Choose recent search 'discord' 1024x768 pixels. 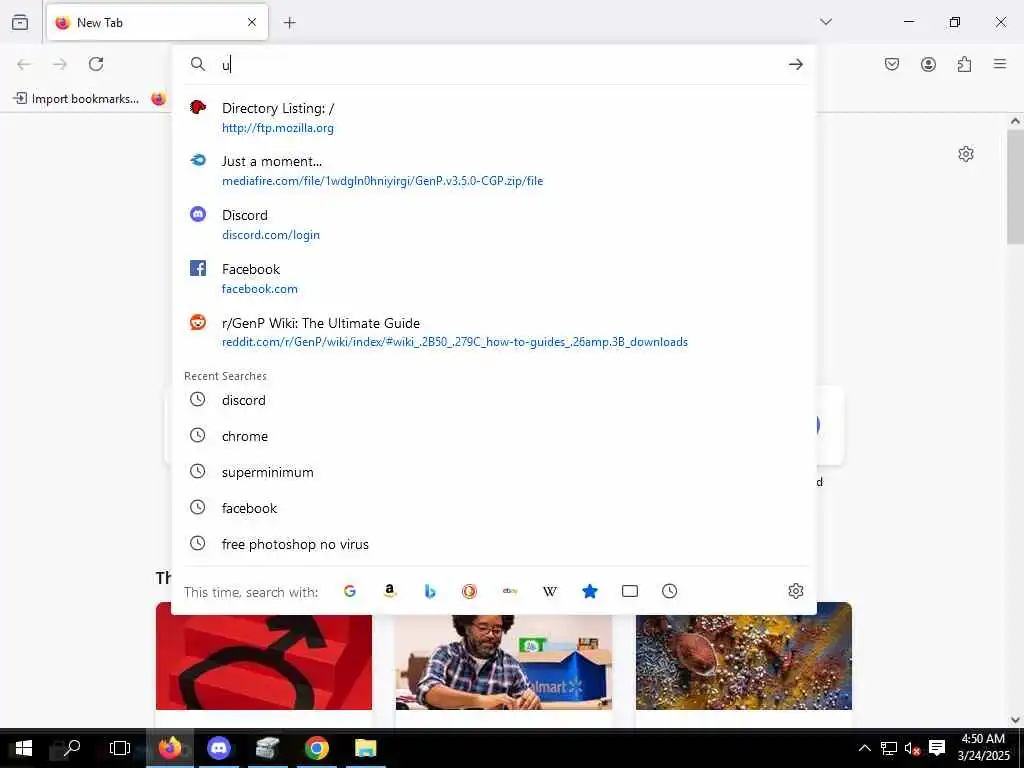point(494,400)
